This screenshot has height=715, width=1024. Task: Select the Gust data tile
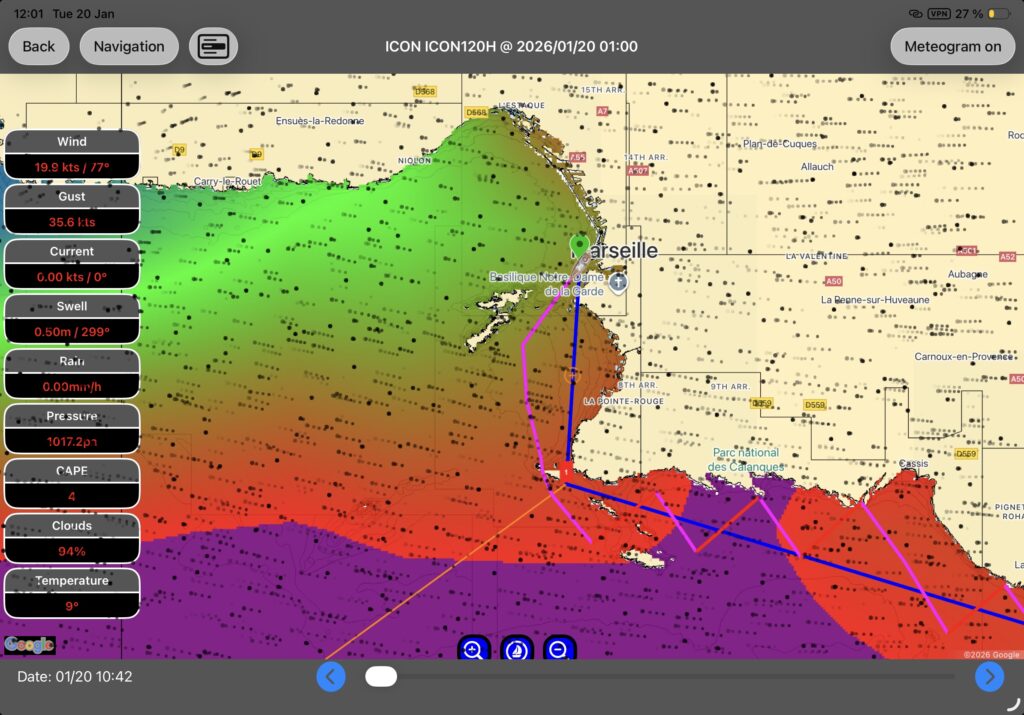(x=72, y=210)
